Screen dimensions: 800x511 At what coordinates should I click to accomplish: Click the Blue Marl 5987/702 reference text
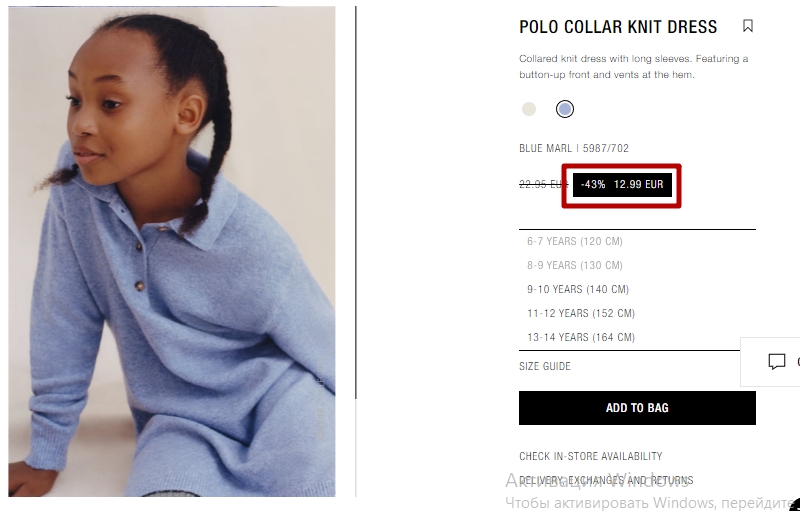[x=574, y=148]
